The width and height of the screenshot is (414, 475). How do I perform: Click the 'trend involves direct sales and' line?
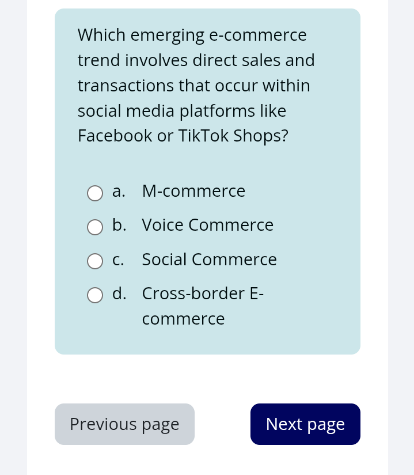196,60
